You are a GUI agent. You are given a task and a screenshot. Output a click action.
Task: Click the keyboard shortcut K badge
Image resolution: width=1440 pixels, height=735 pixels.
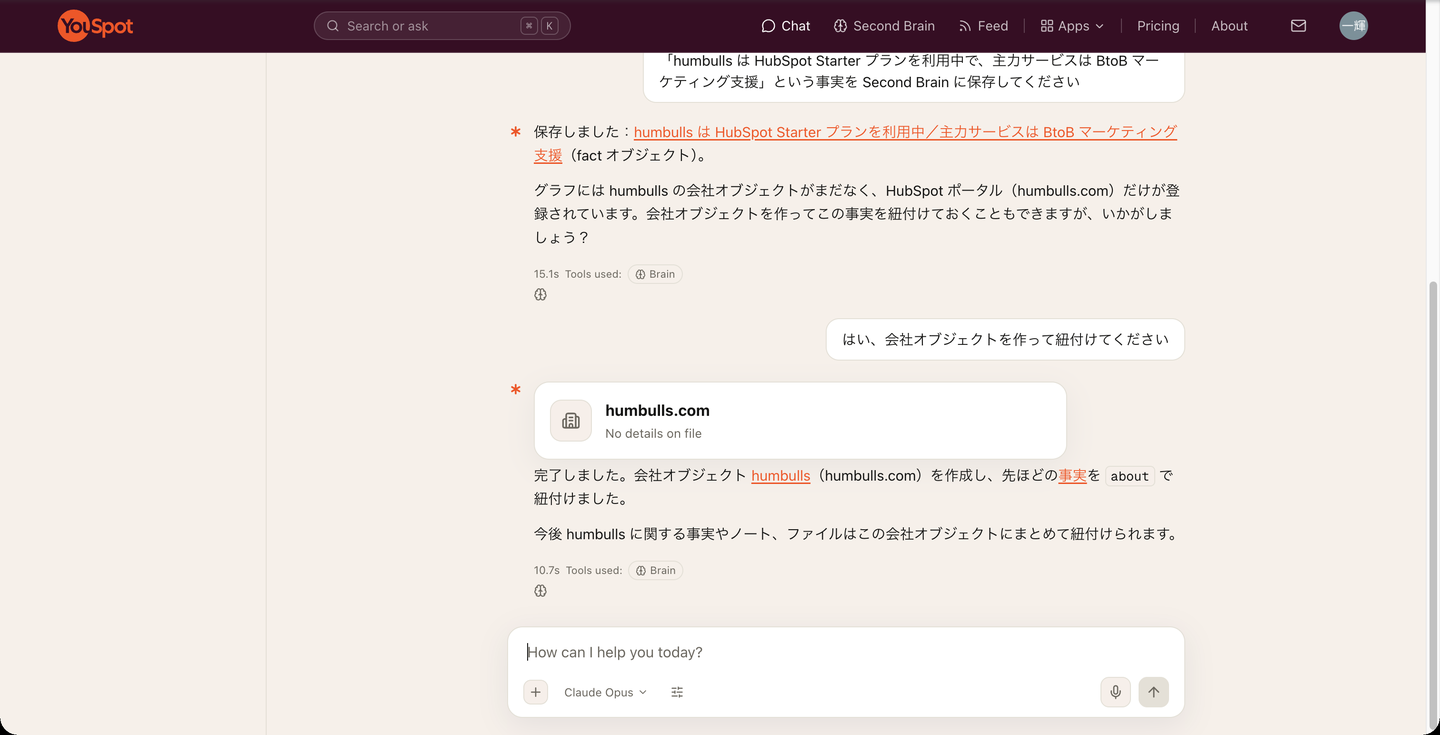point(549,26)
